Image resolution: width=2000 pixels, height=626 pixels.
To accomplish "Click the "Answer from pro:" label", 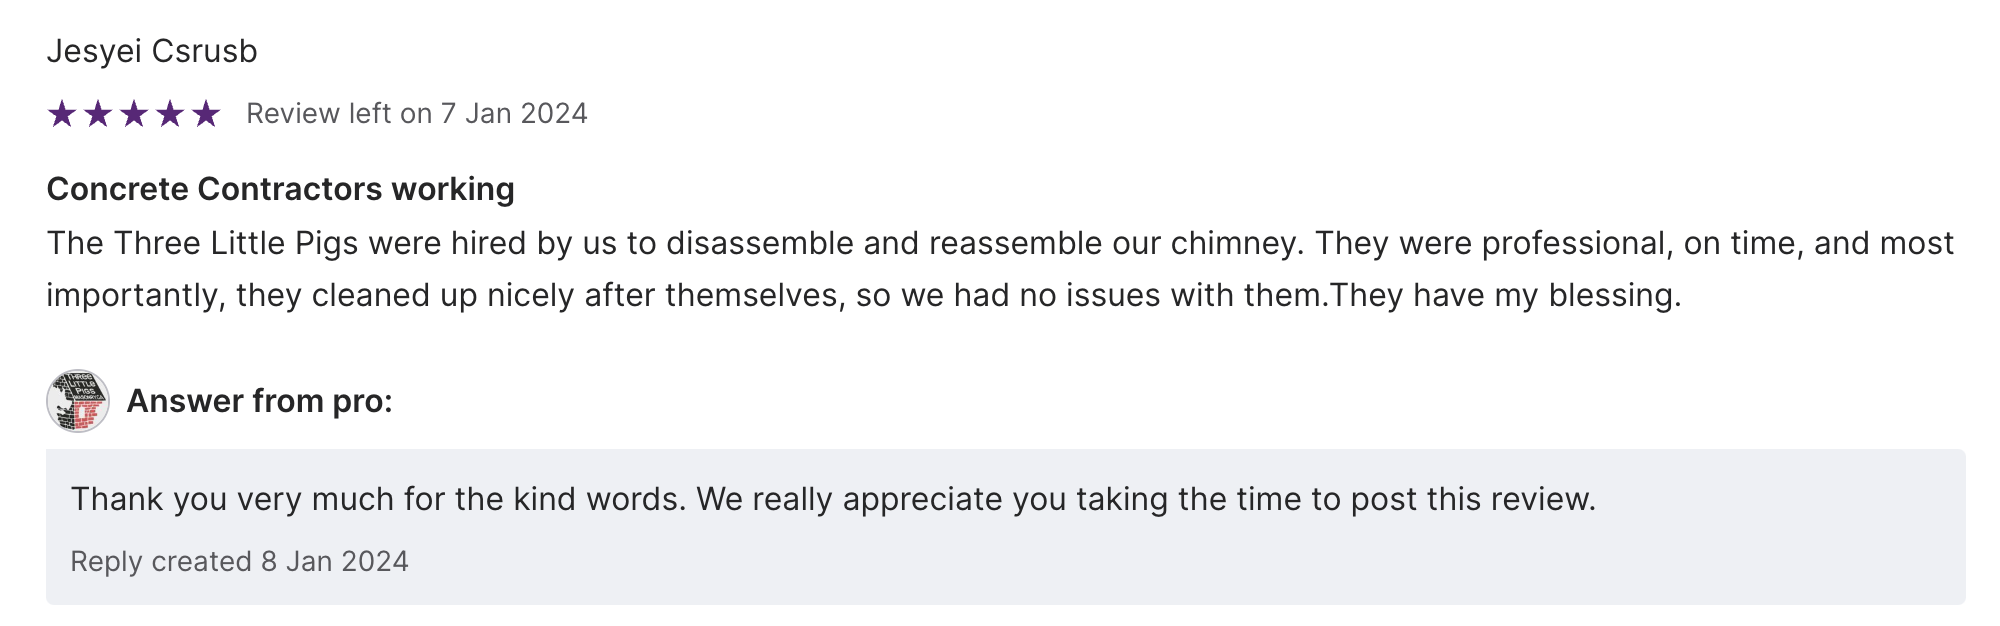I will coord(259,401).
